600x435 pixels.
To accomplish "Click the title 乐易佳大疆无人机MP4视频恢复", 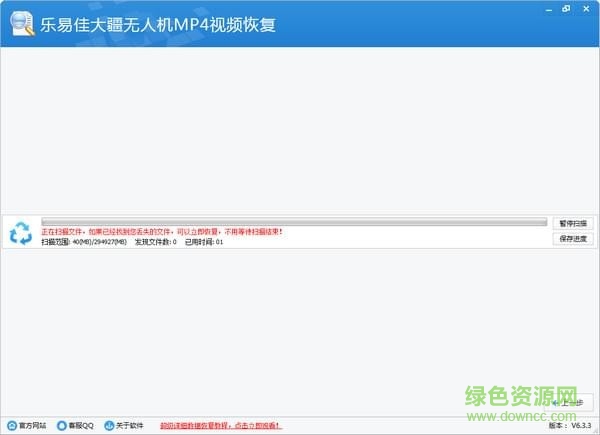I will pos(158,25).
